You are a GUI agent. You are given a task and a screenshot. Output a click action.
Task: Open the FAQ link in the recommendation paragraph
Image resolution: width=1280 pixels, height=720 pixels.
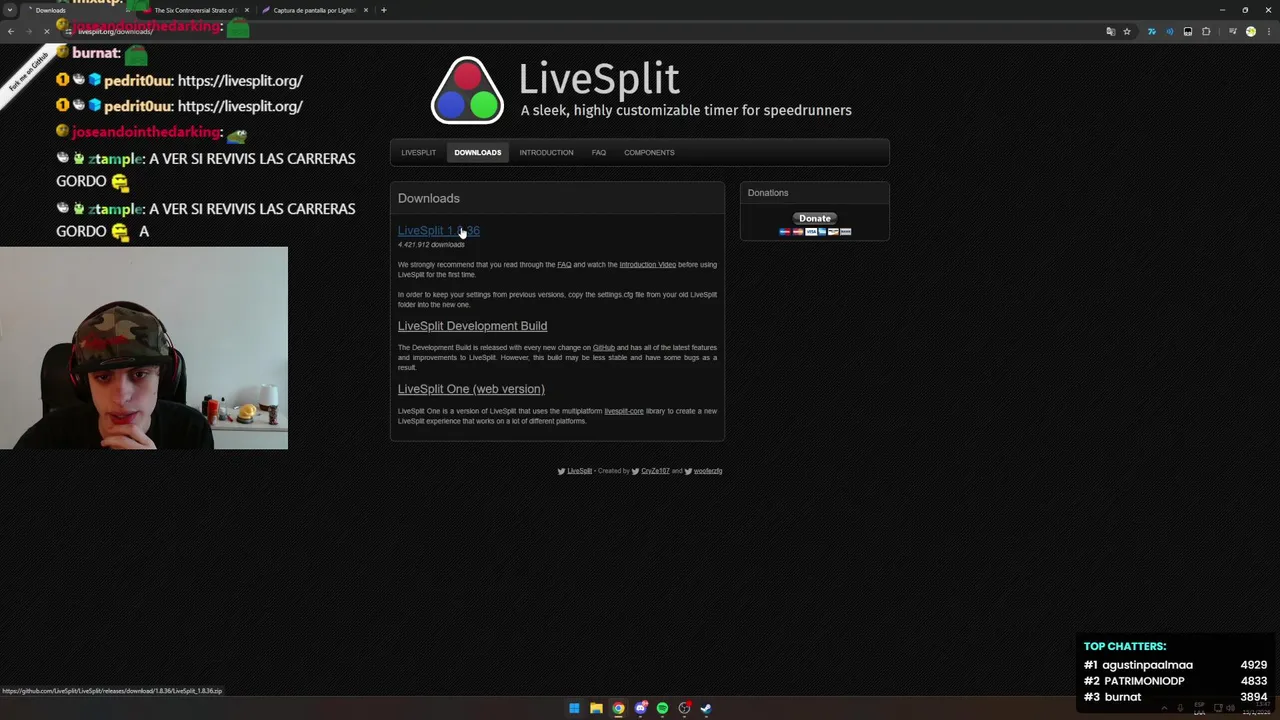[564, 265]
